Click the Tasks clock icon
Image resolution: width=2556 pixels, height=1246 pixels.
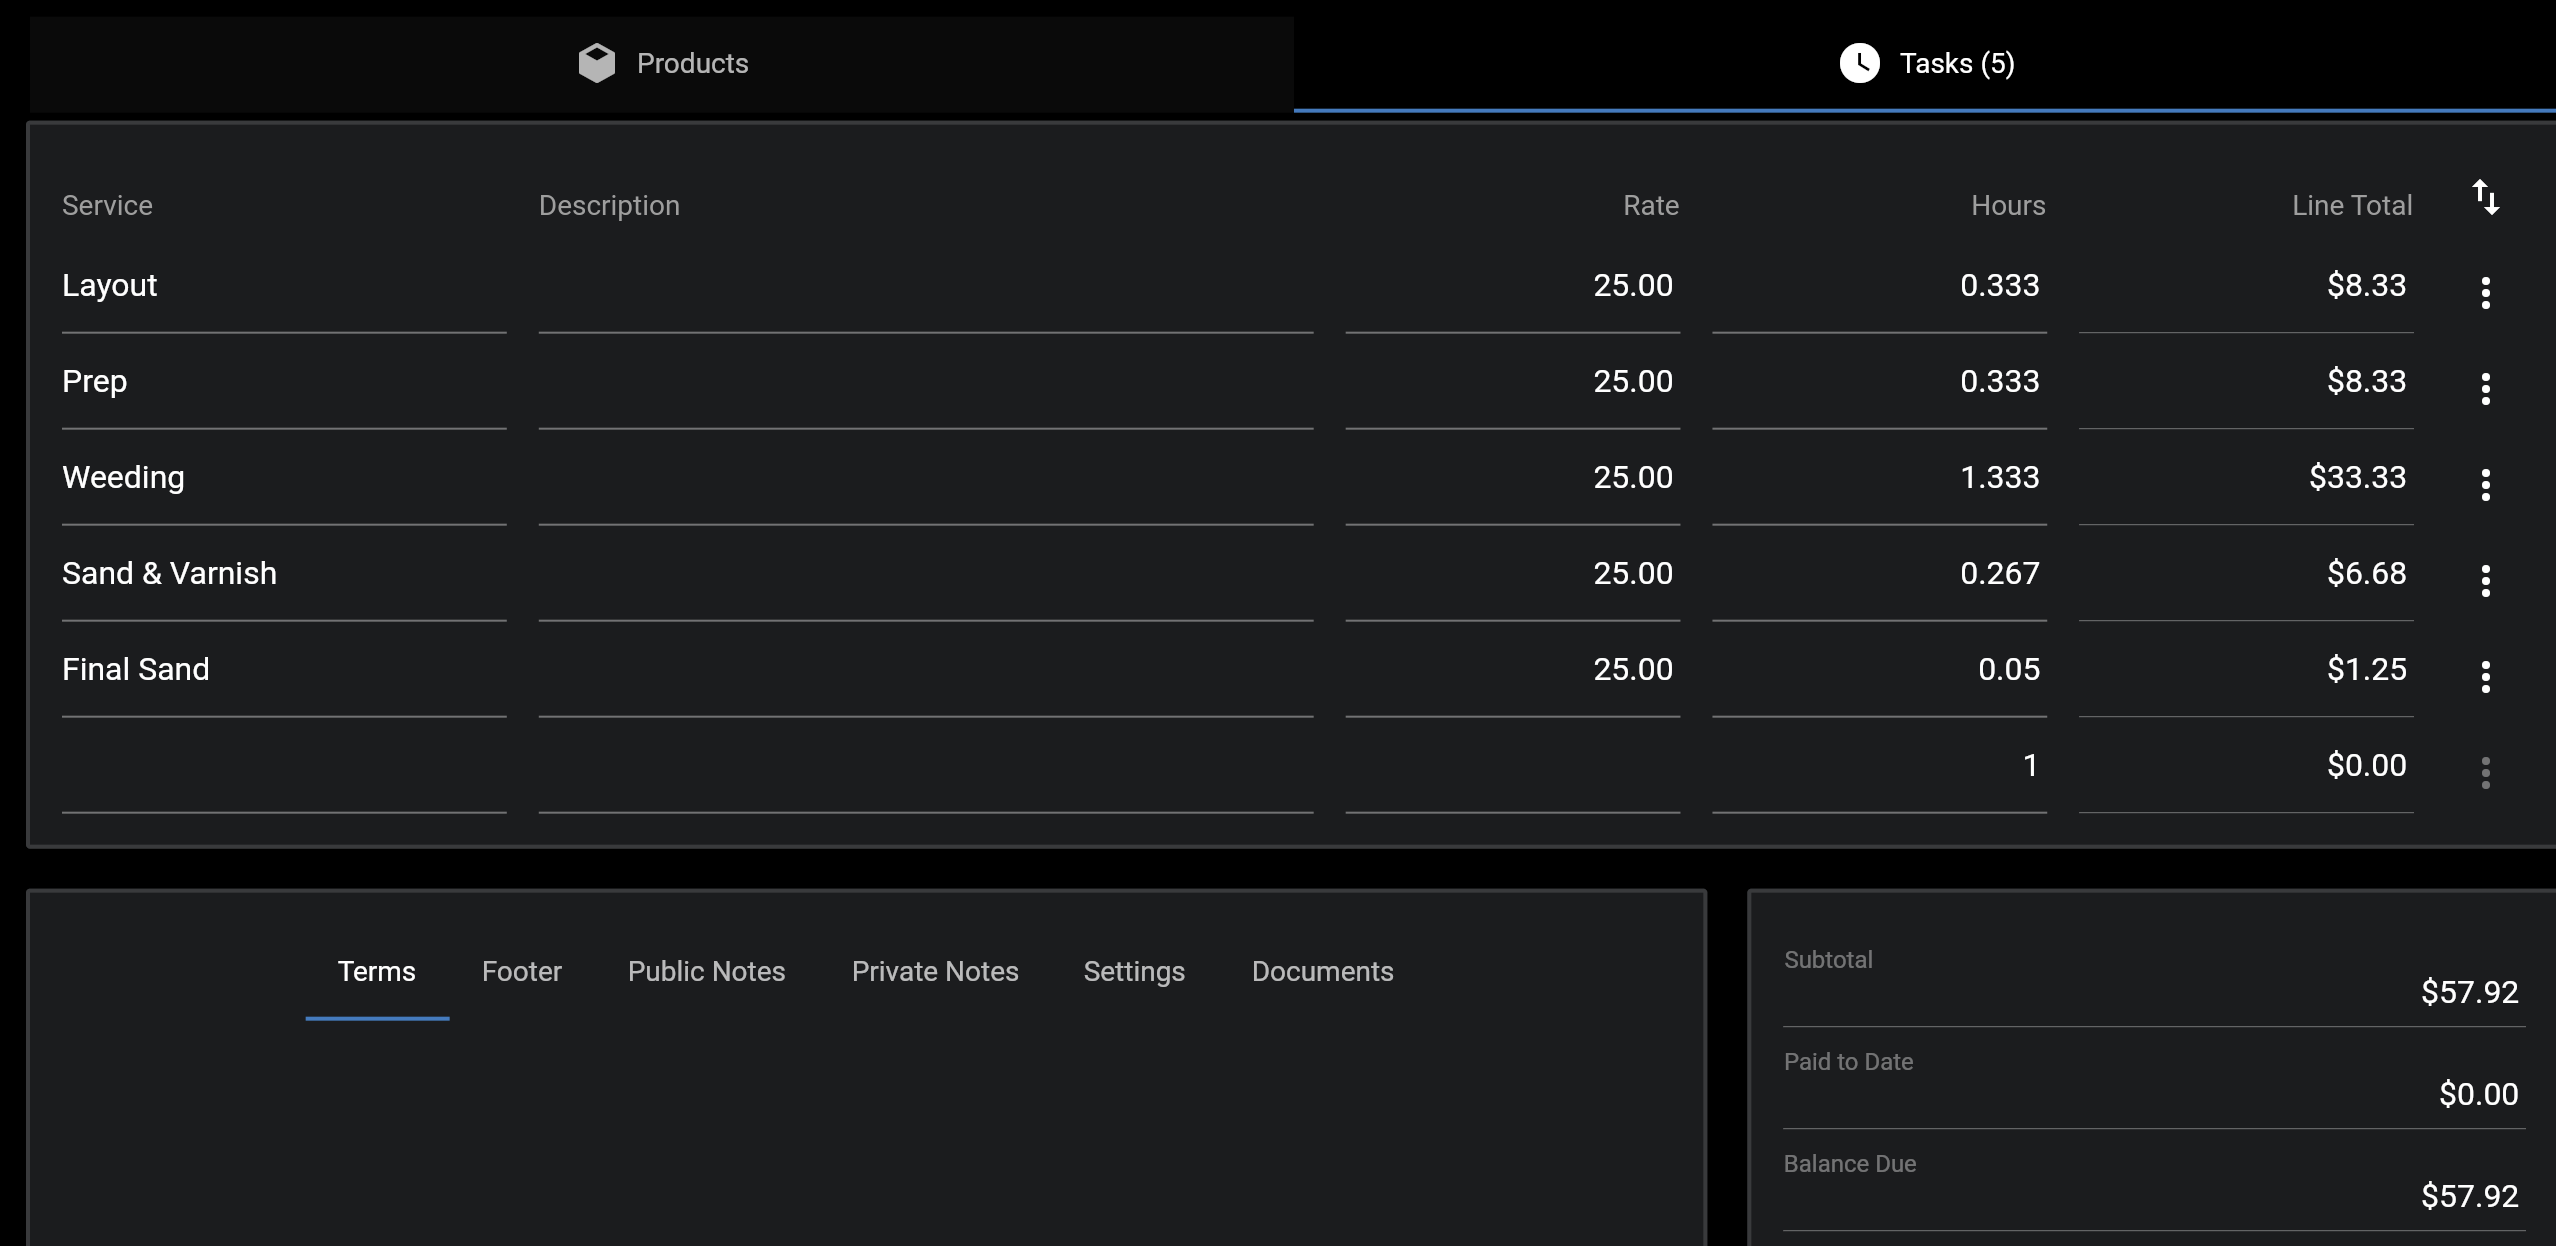click(1859, 63)
